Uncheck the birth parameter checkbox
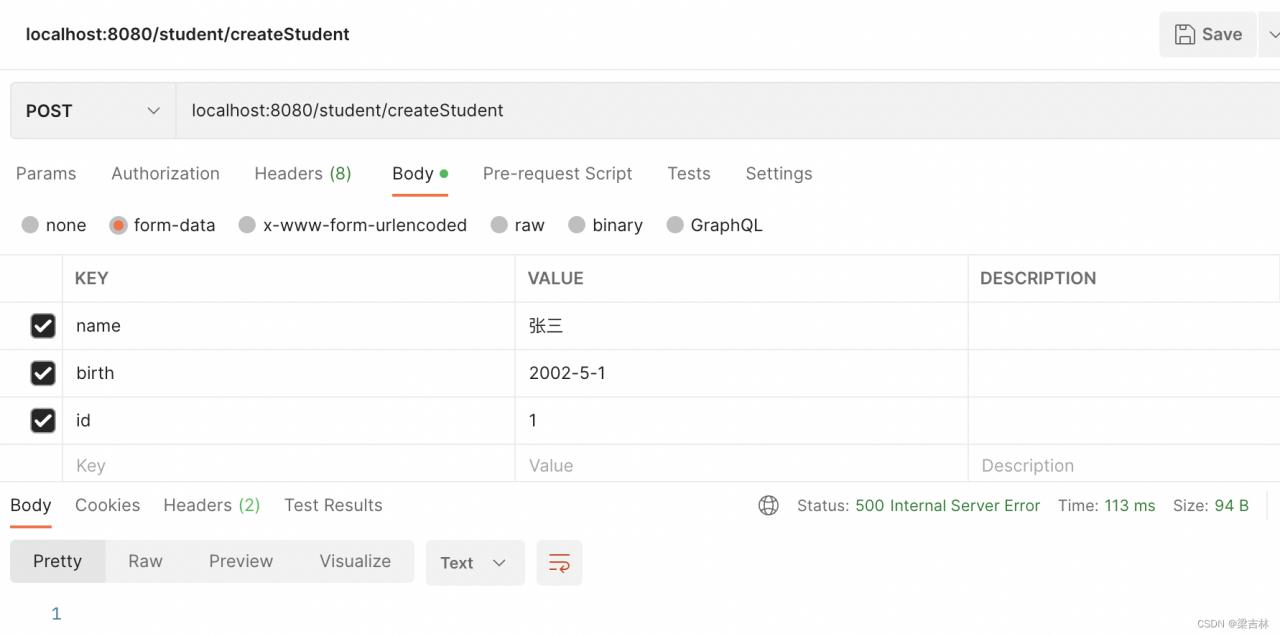The width and height of the screenshot is (1280, 636). (x=43, y=373)
